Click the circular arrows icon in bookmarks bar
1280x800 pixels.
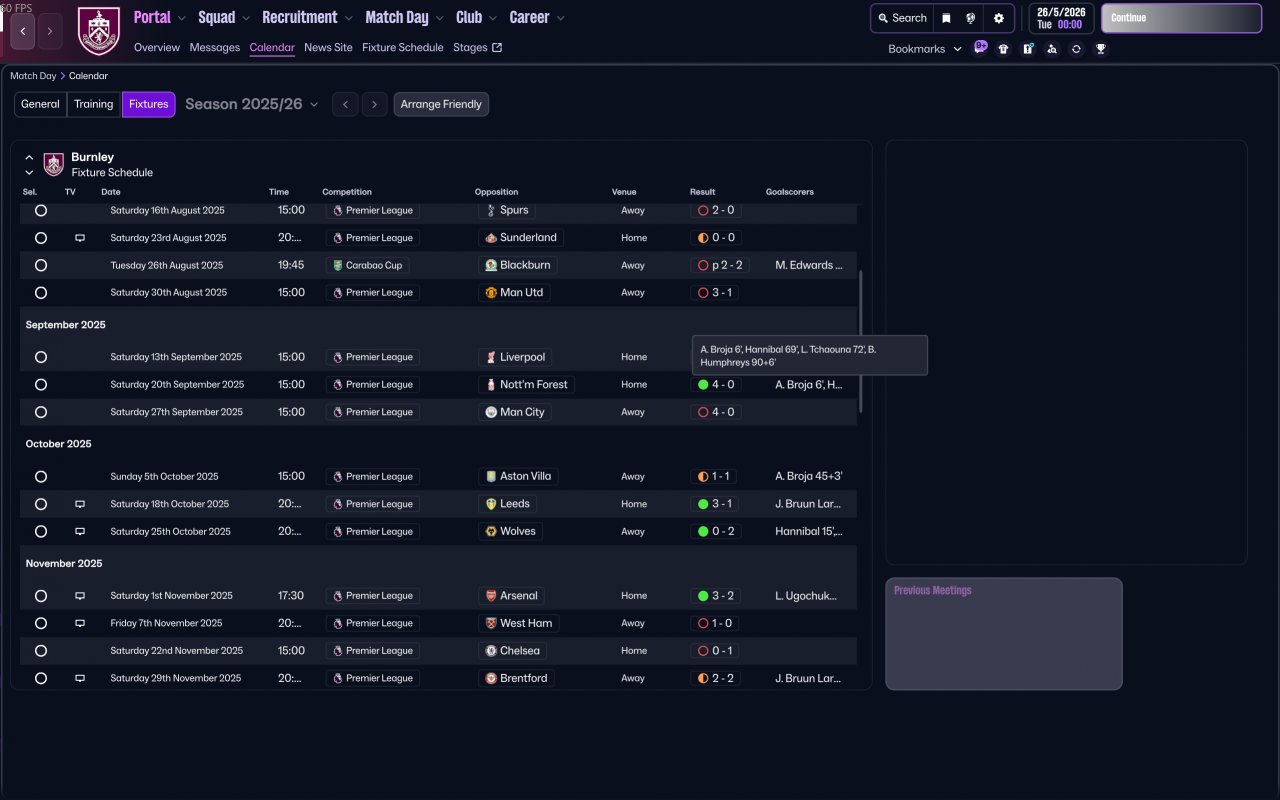point(1076,49)
